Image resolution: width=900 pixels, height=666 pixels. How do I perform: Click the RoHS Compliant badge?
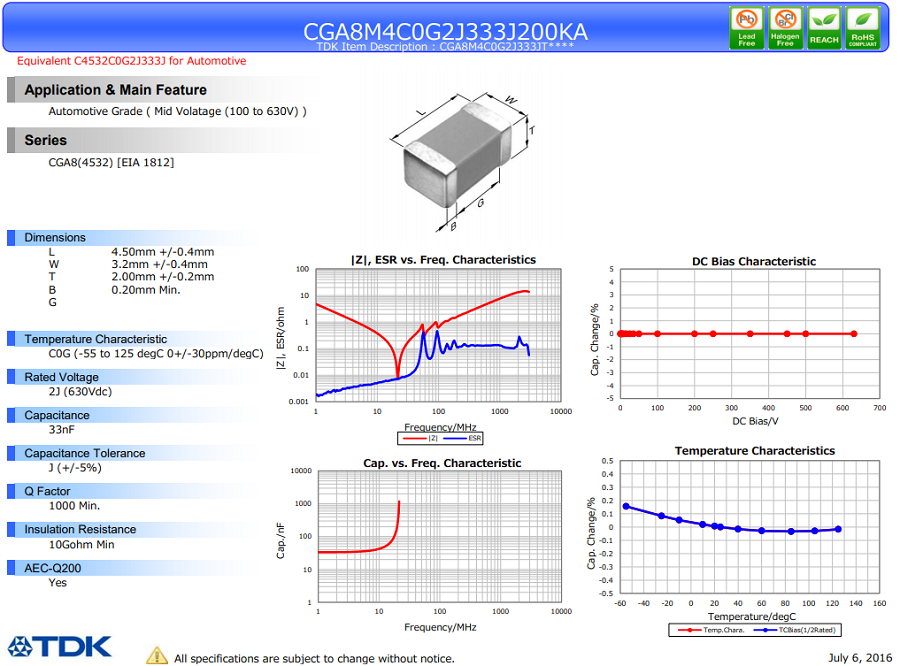pos(862,28)
